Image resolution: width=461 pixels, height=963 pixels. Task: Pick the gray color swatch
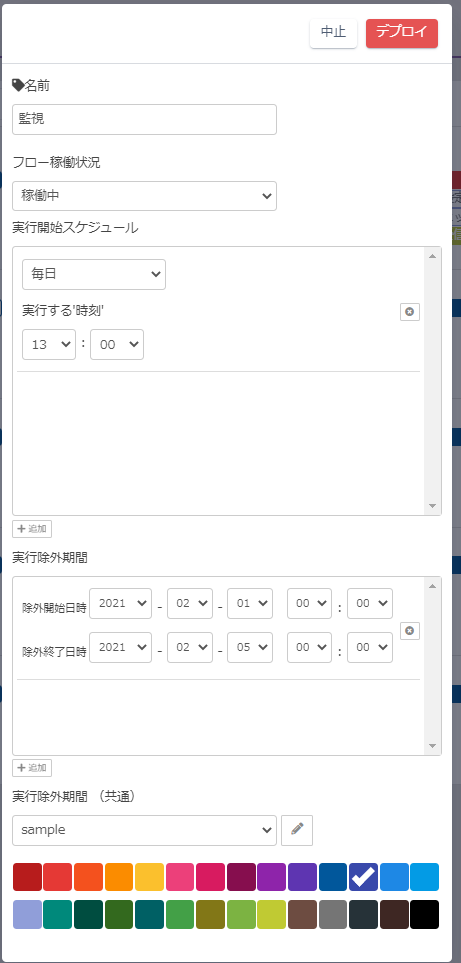point(333,914)
